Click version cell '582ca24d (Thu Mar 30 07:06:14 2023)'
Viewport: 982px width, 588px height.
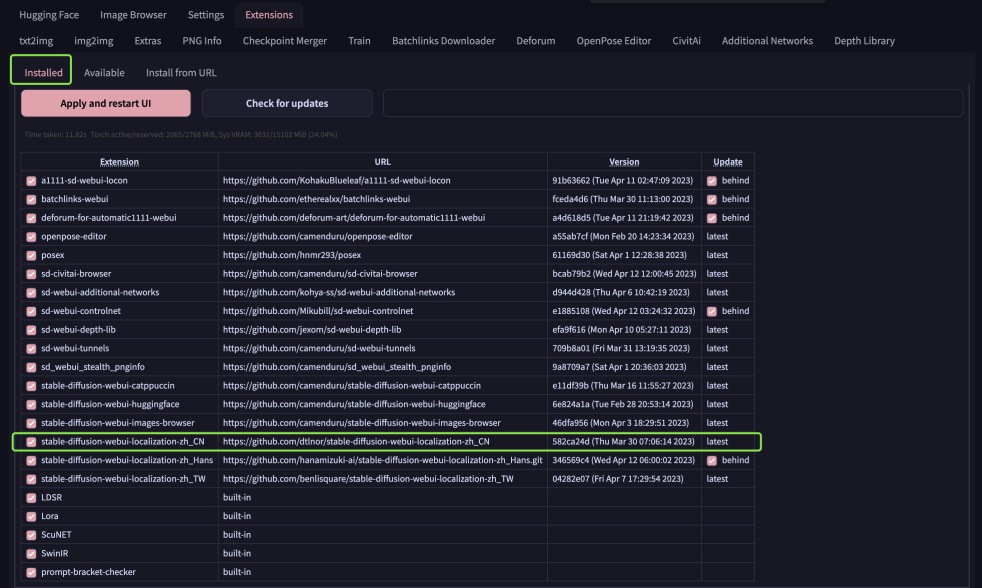click(x=623, y=441)
